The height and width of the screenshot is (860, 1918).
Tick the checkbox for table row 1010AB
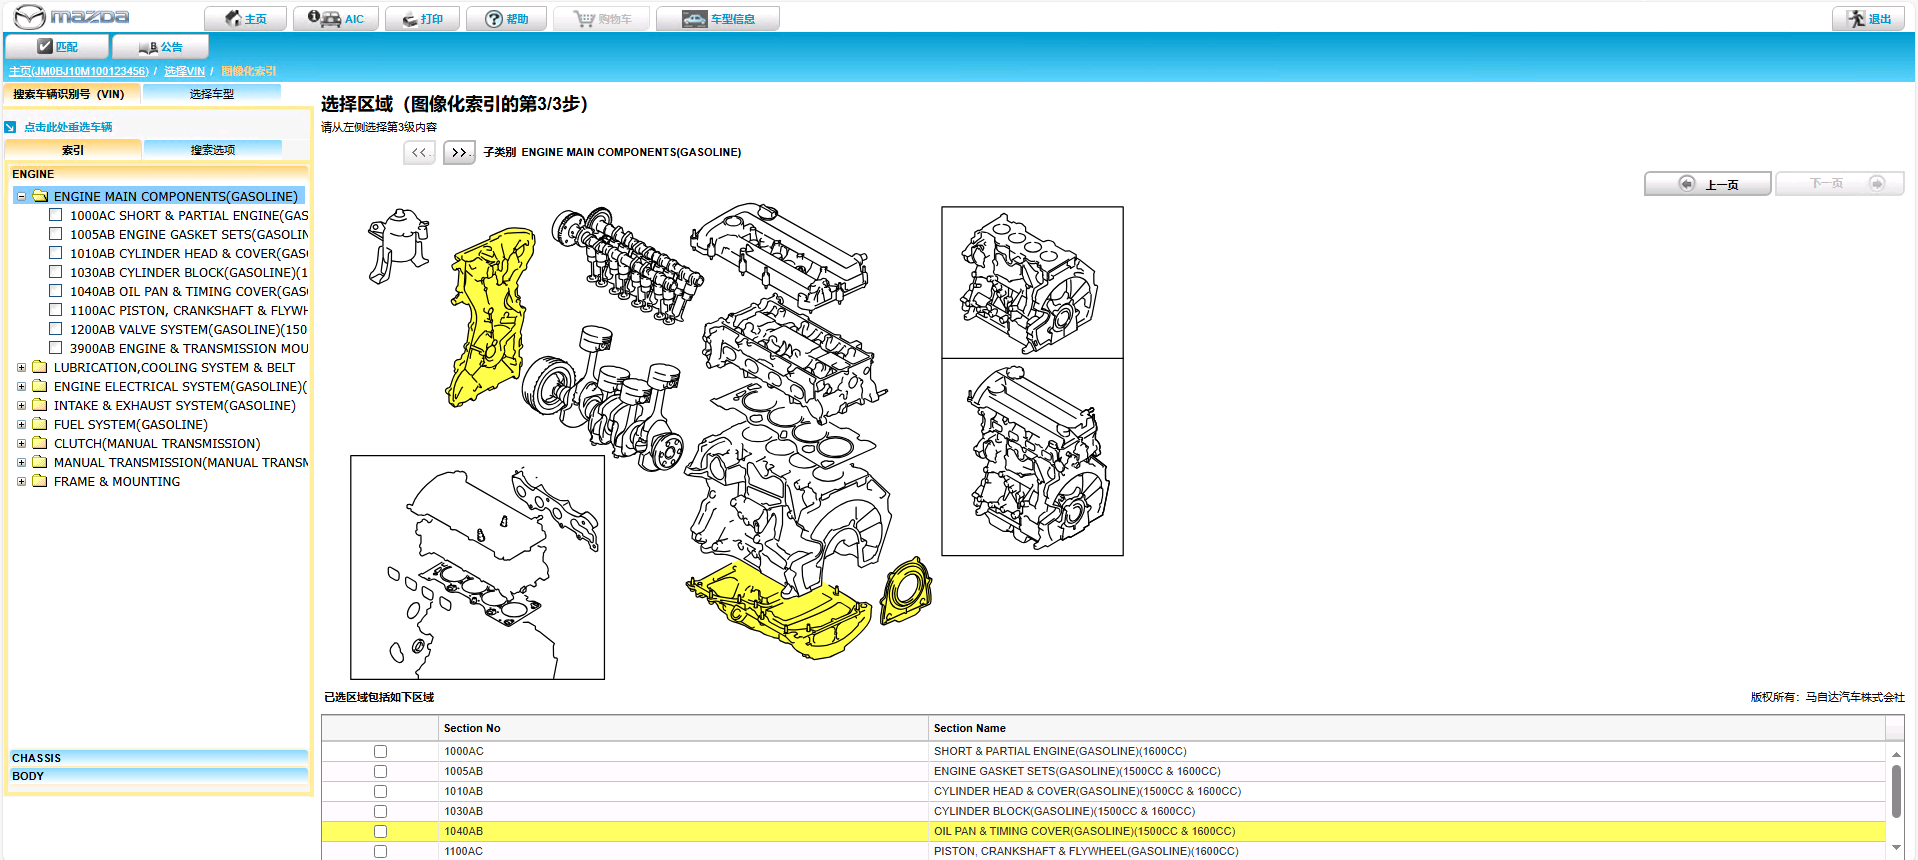click(380, 791)
